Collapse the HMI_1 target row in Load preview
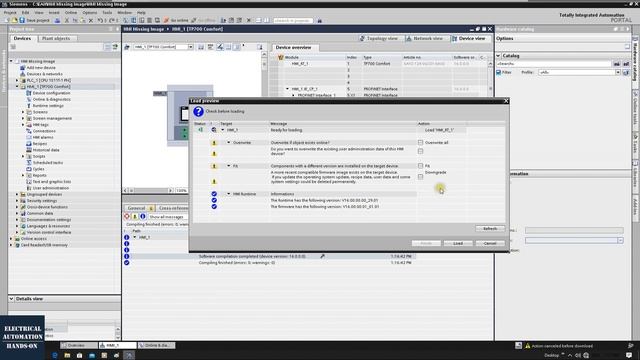 pyautogui.click(x=223, y=130)
